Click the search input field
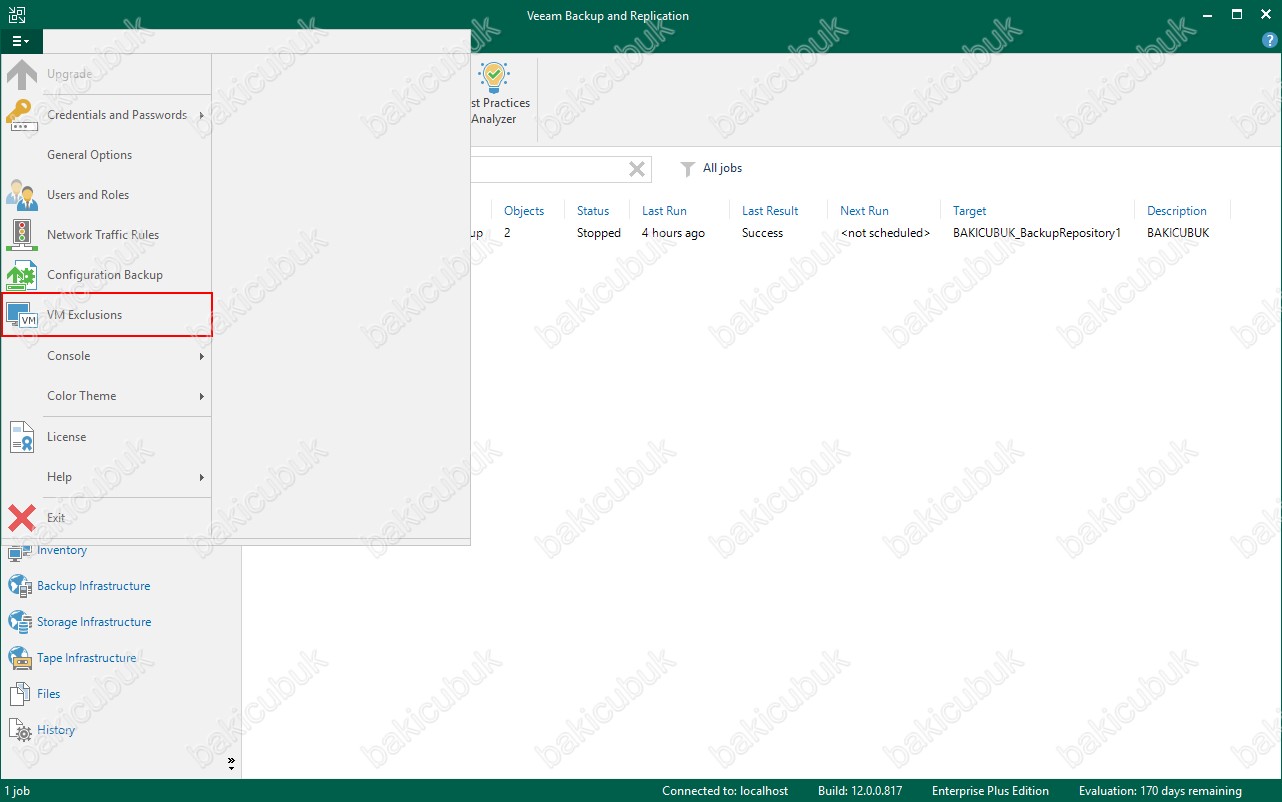The width and height of the screenshot is (1282, 802). click(548, 169)
